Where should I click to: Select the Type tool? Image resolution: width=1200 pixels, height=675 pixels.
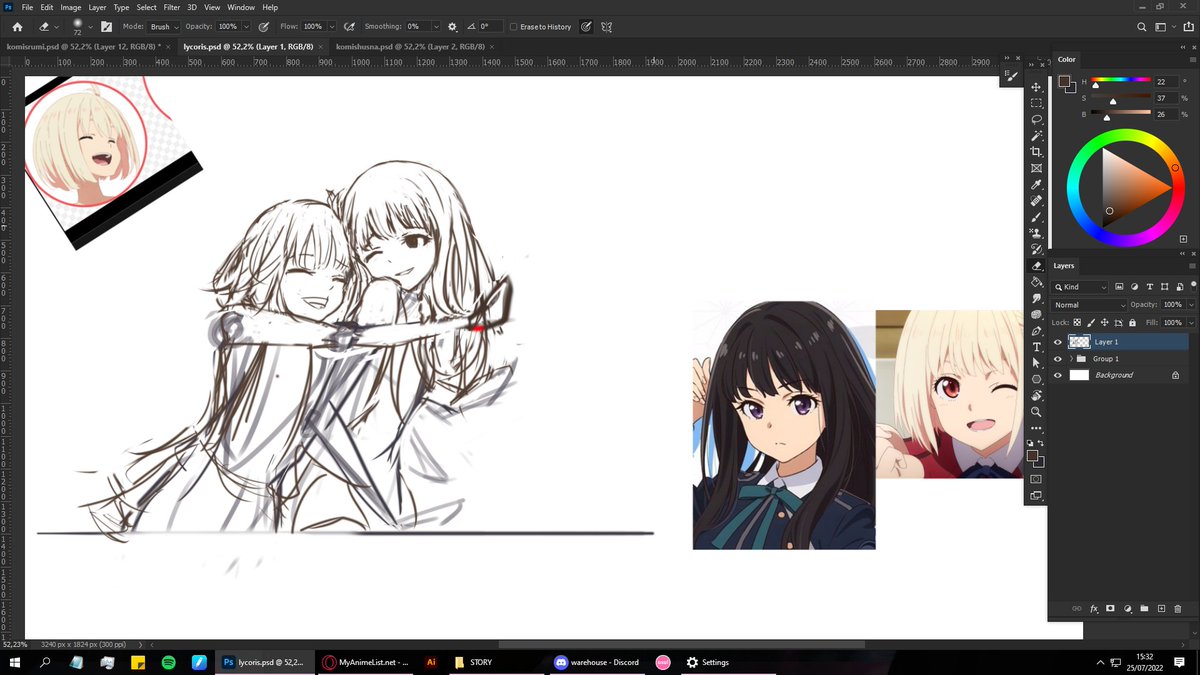[x=1036, y=347]
